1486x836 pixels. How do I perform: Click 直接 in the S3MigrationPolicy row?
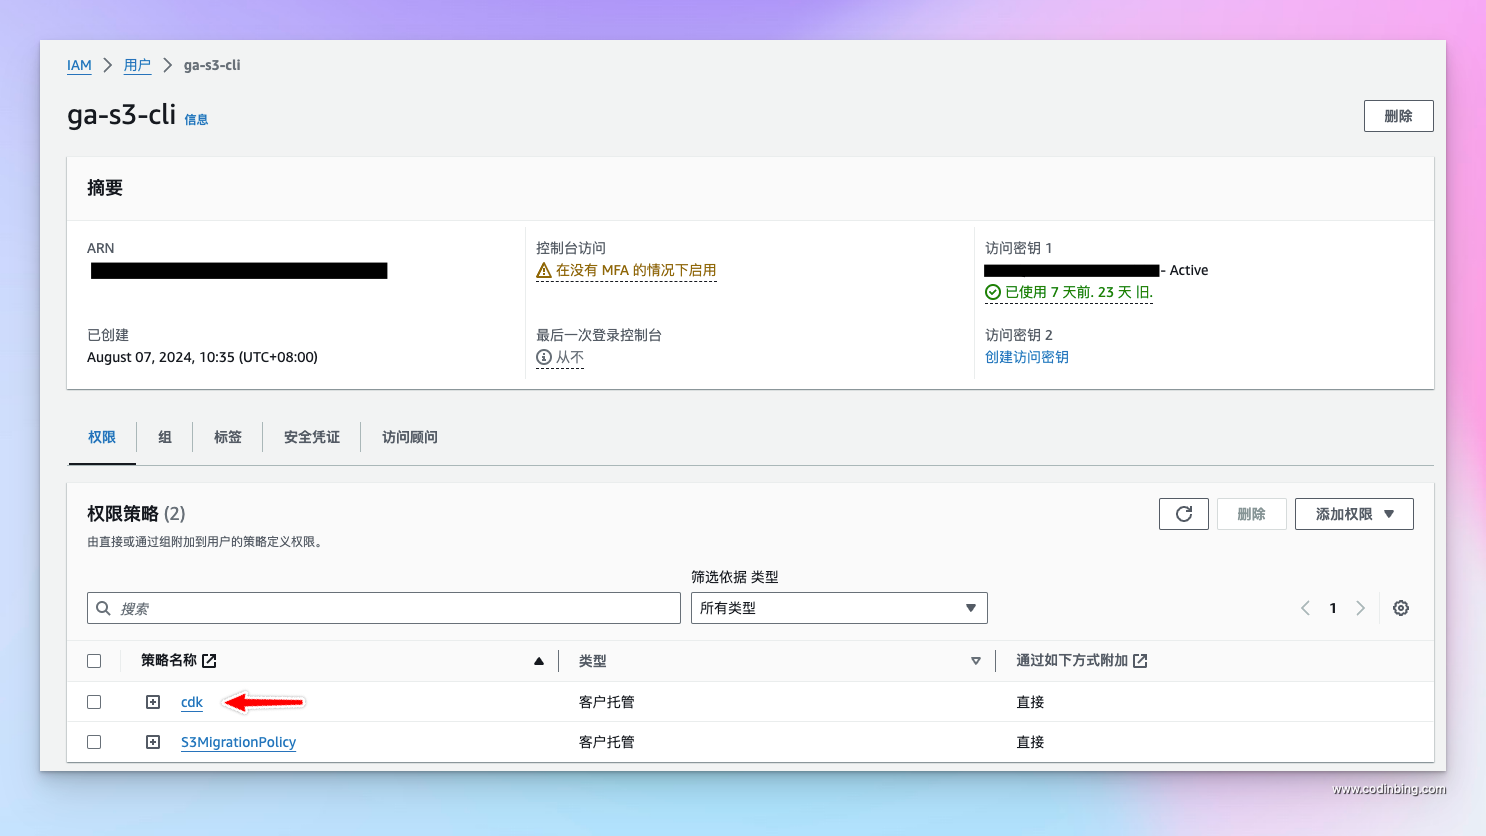(x=1030, y=742)
